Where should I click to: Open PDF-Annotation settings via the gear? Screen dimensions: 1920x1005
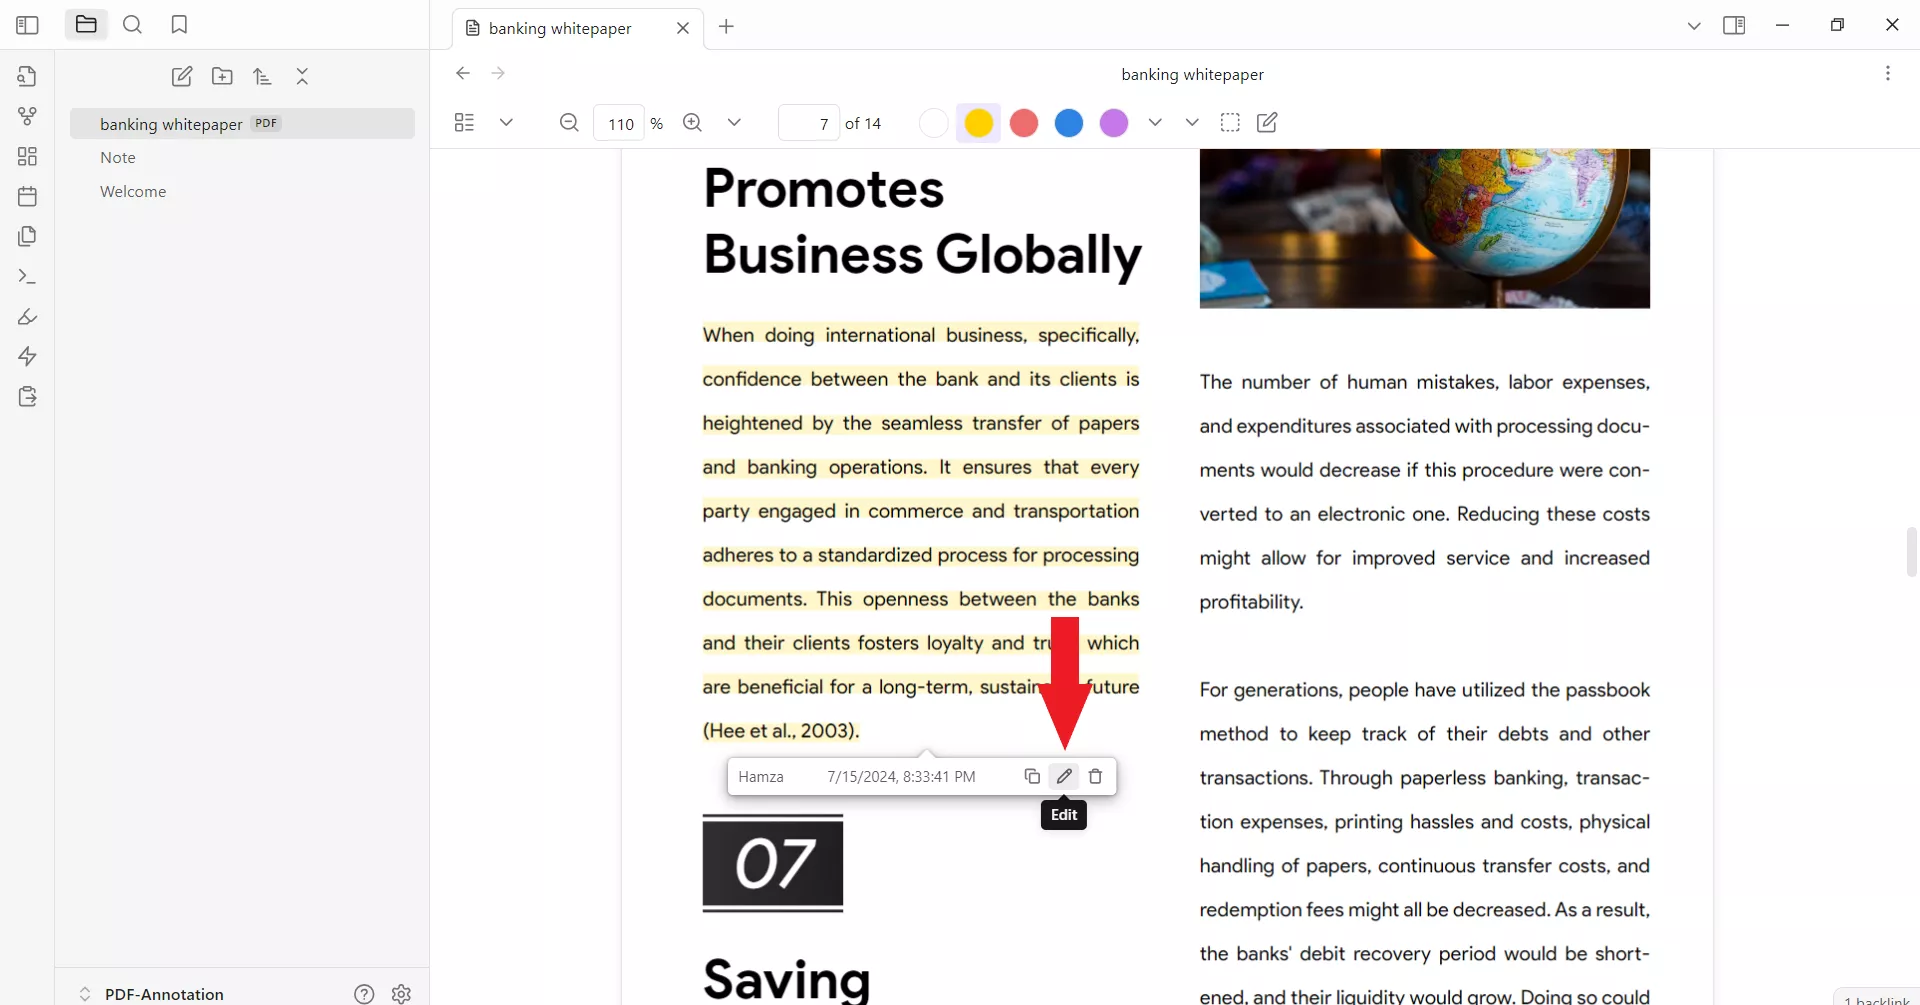pyautogui.click(x=401, y=993)
